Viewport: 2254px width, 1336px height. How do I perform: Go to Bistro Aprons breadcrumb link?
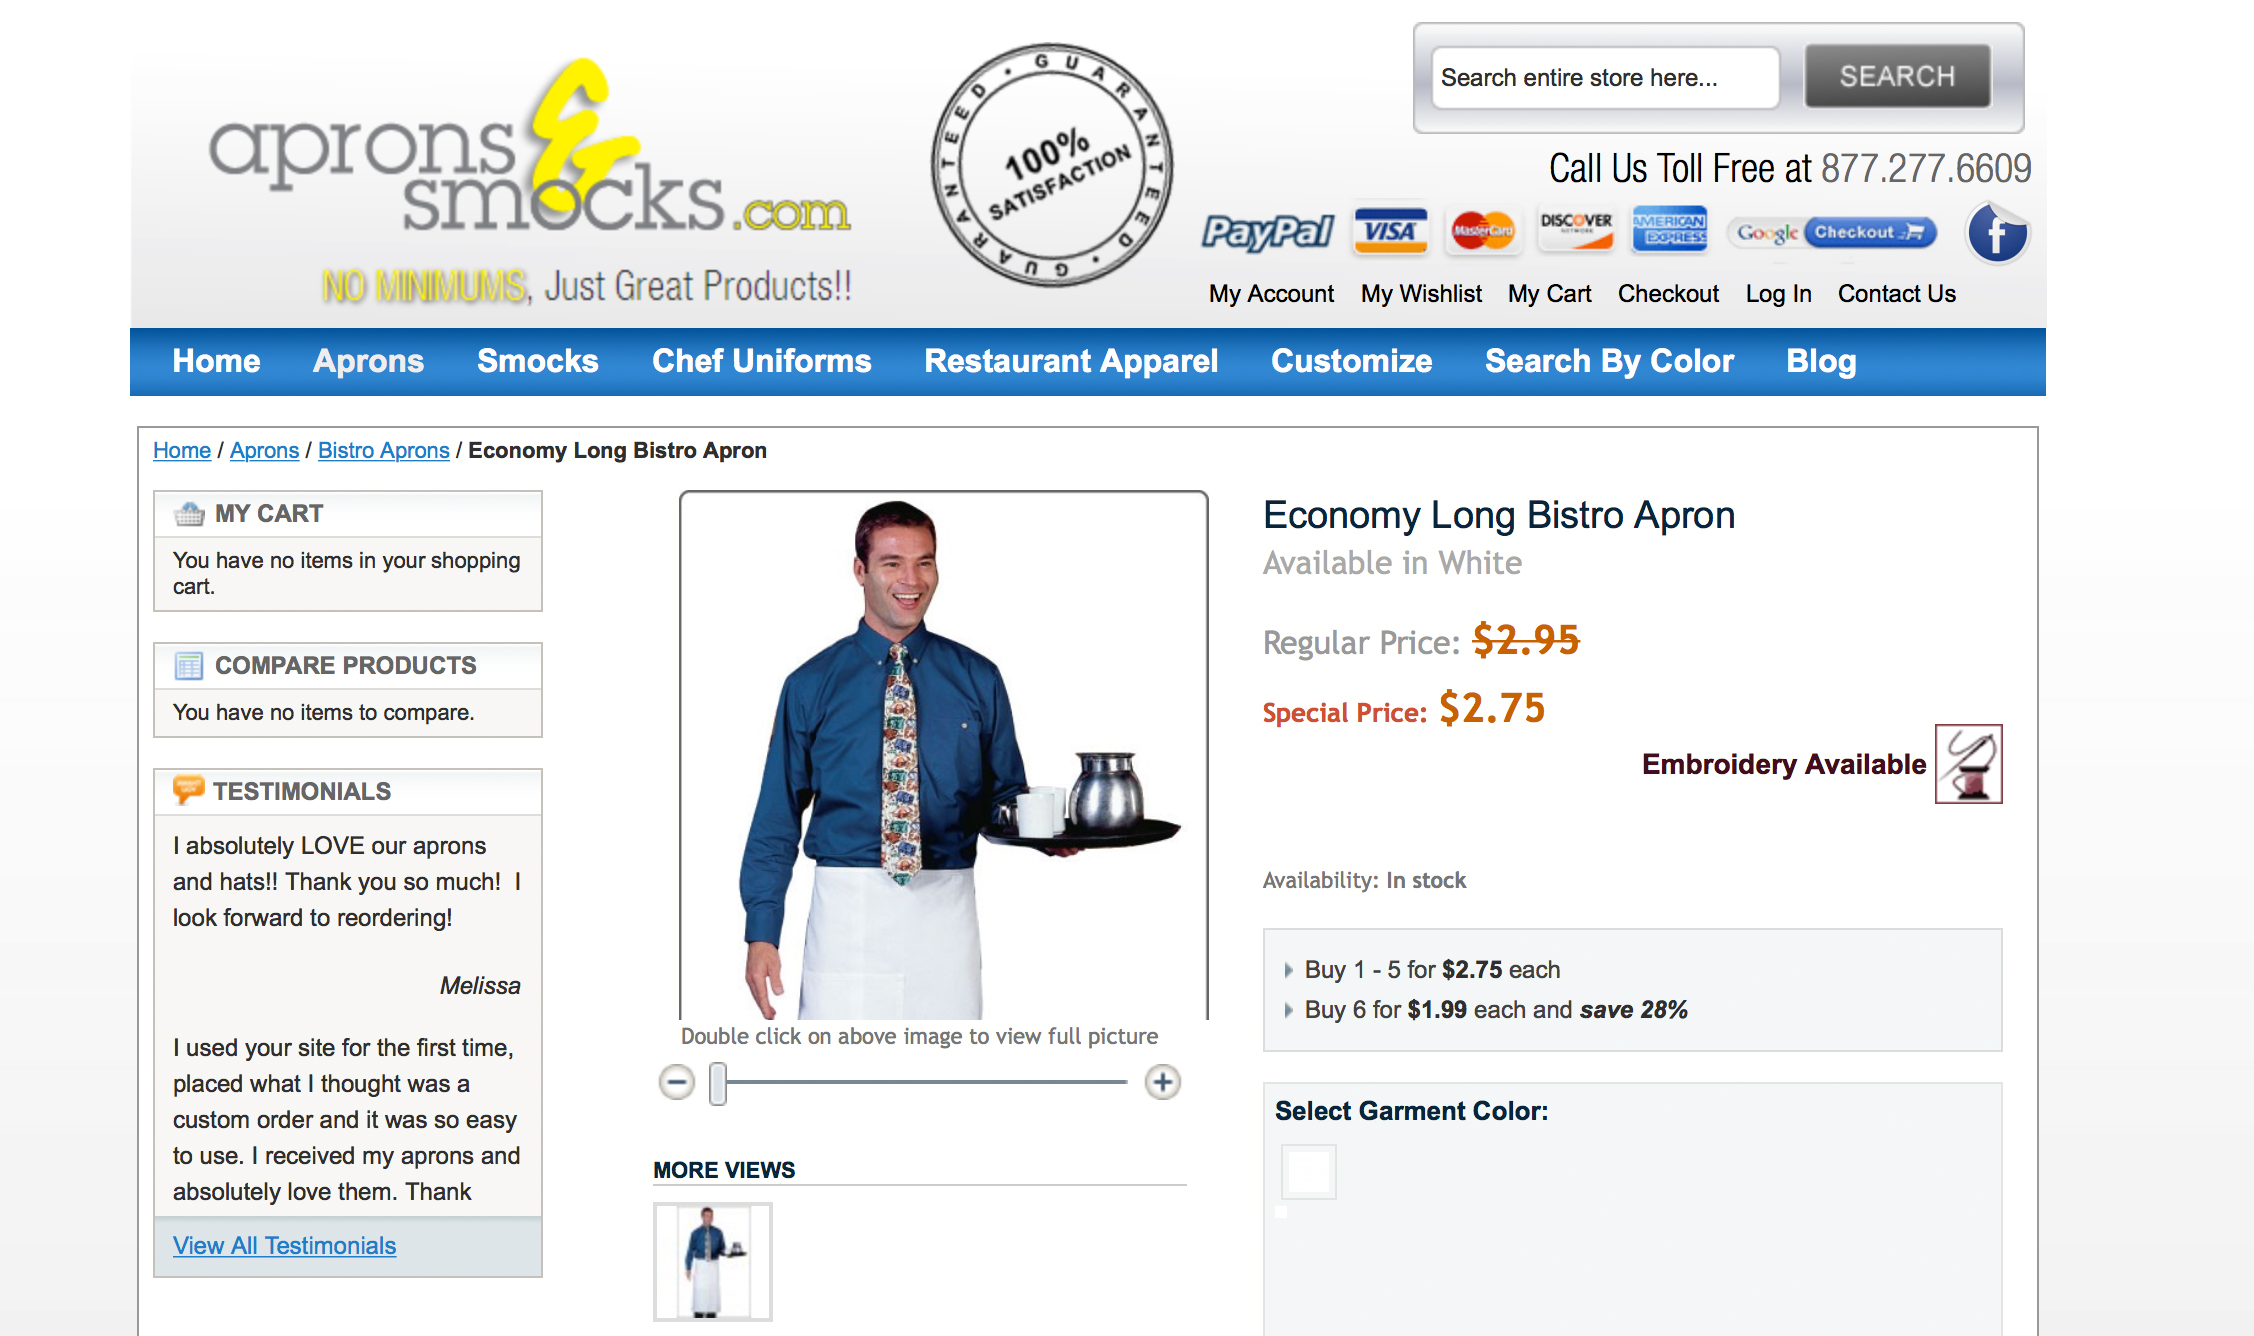point(383,450)
